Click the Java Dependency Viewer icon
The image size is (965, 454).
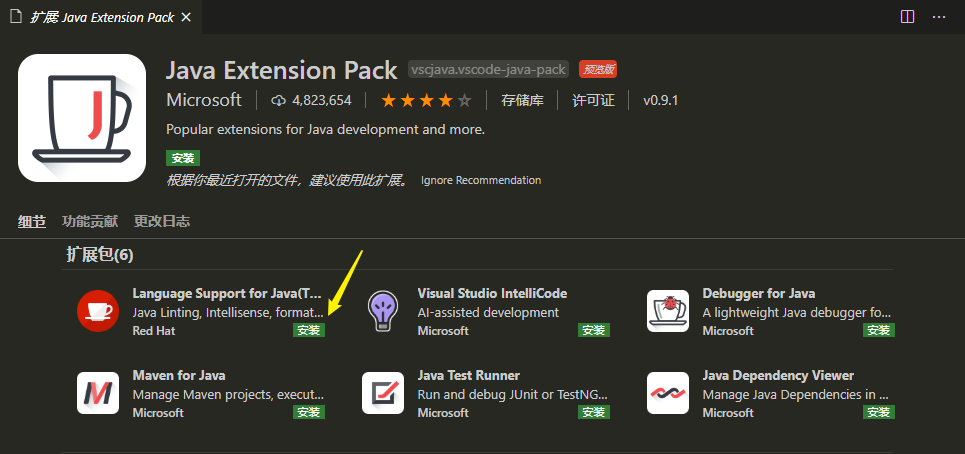point(668,393)
